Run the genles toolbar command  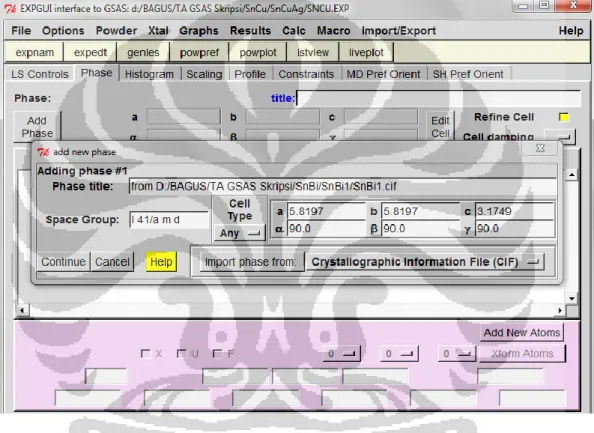coord(143,52)
